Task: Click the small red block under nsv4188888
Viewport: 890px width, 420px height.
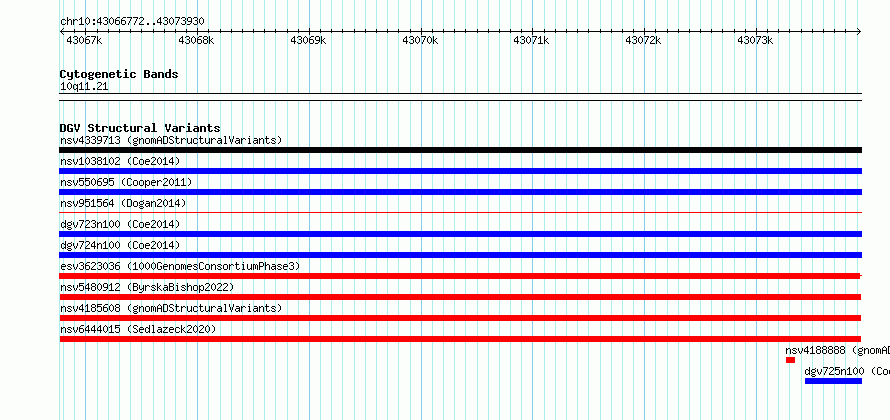Action: (x=790, y=360)
